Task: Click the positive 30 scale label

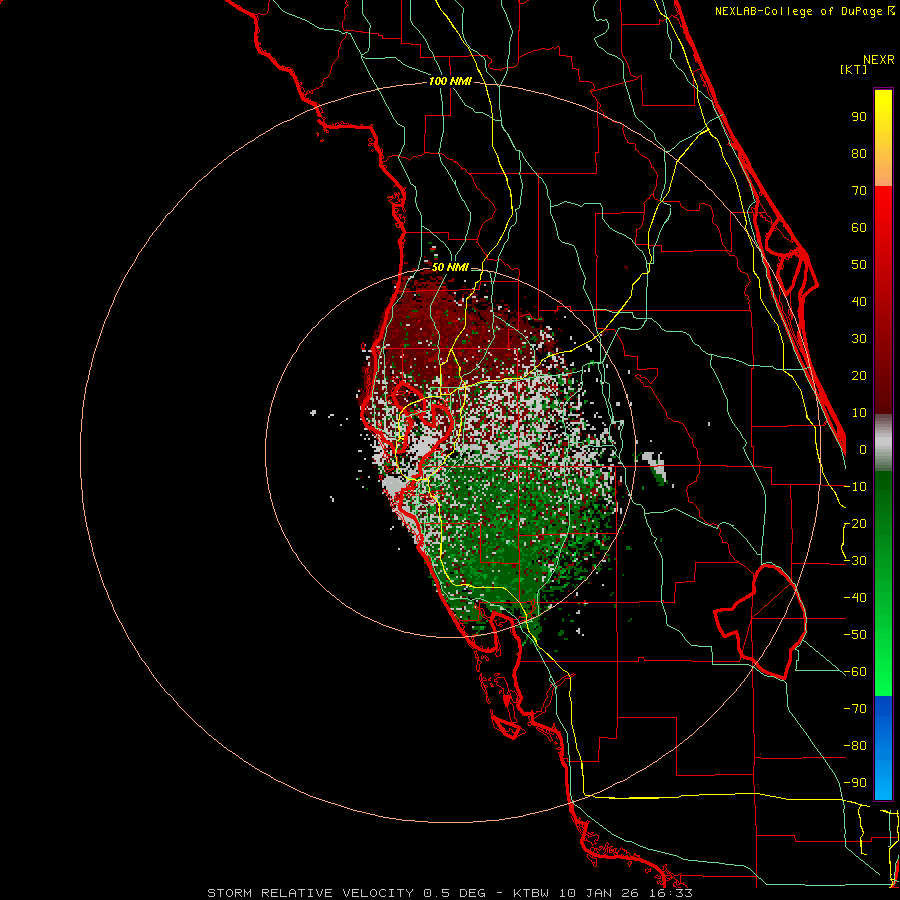Action: pos(859,339)
